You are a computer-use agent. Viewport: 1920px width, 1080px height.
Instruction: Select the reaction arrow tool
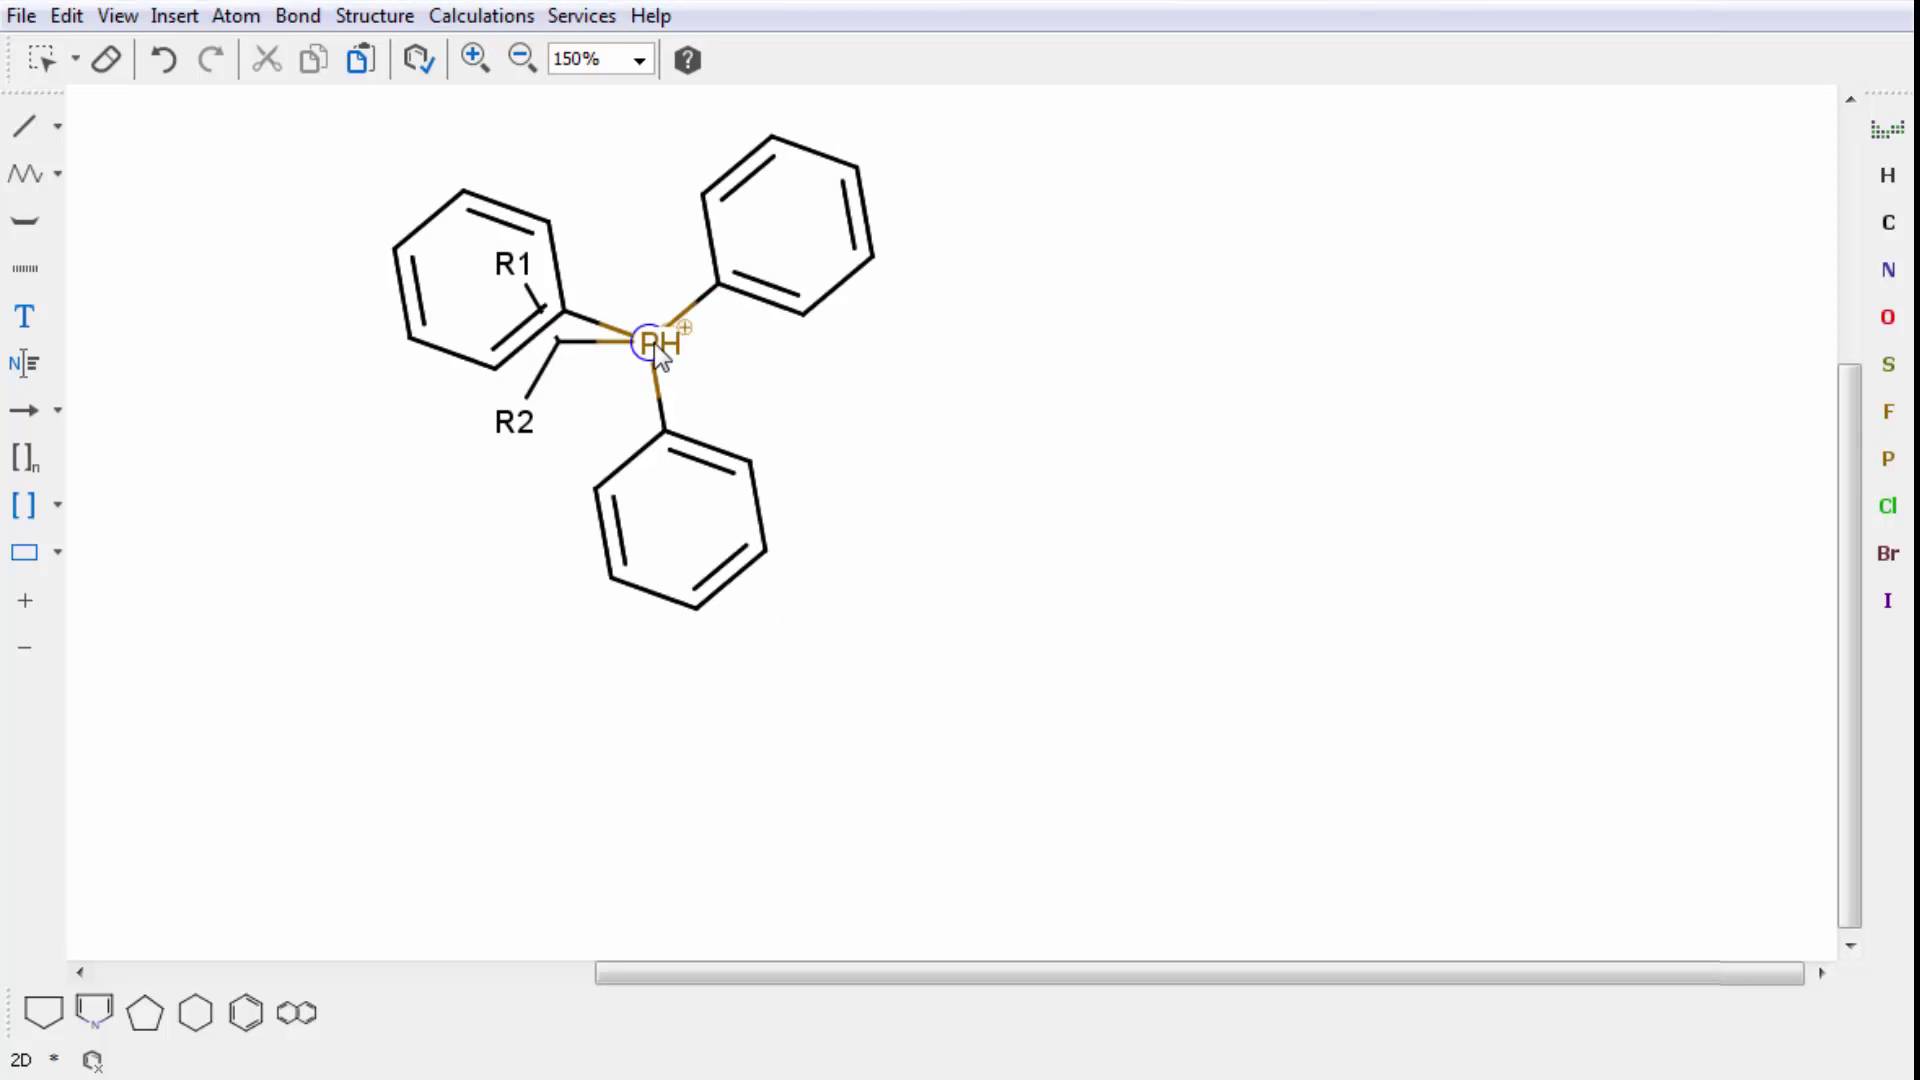[24, 410]
